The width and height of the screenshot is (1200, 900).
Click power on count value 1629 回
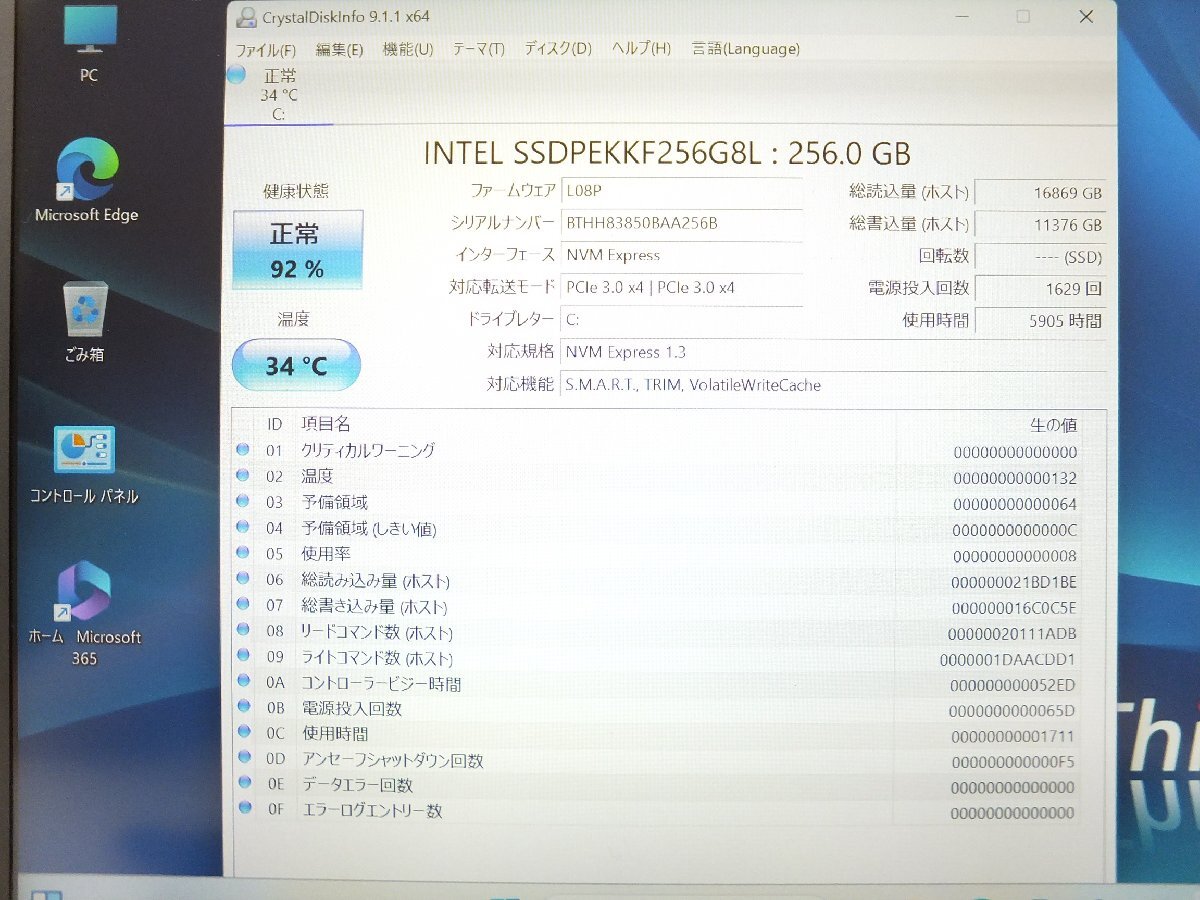1041,289
